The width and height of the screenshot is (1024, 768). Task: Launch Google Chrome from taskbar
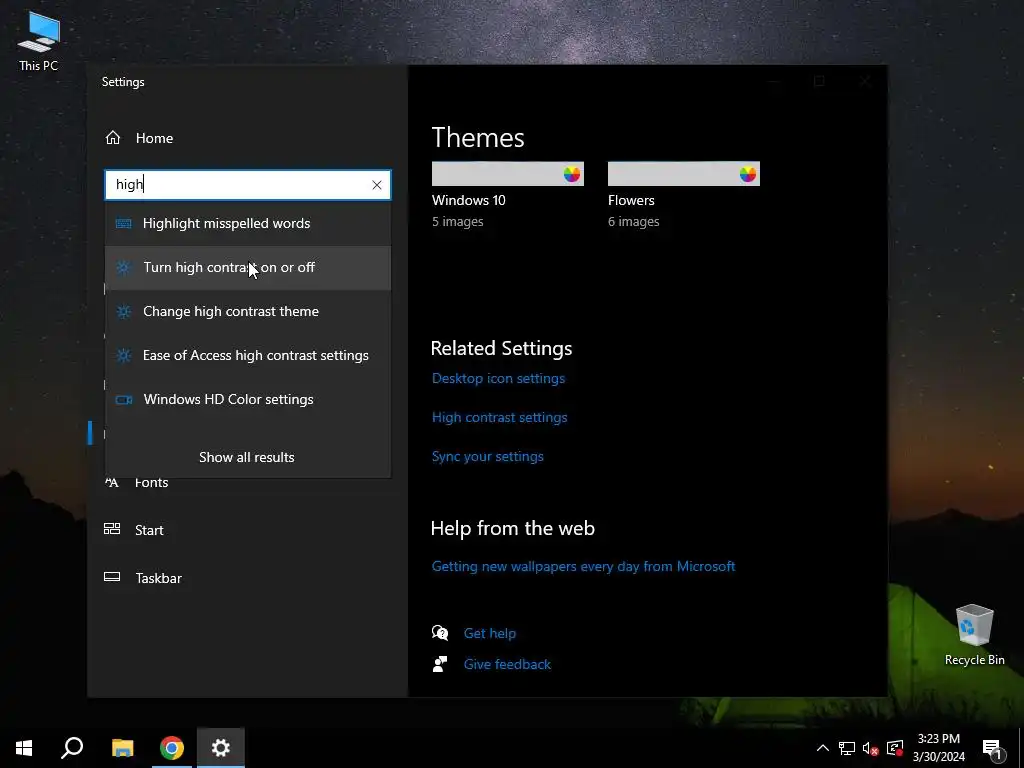(172, 748)
